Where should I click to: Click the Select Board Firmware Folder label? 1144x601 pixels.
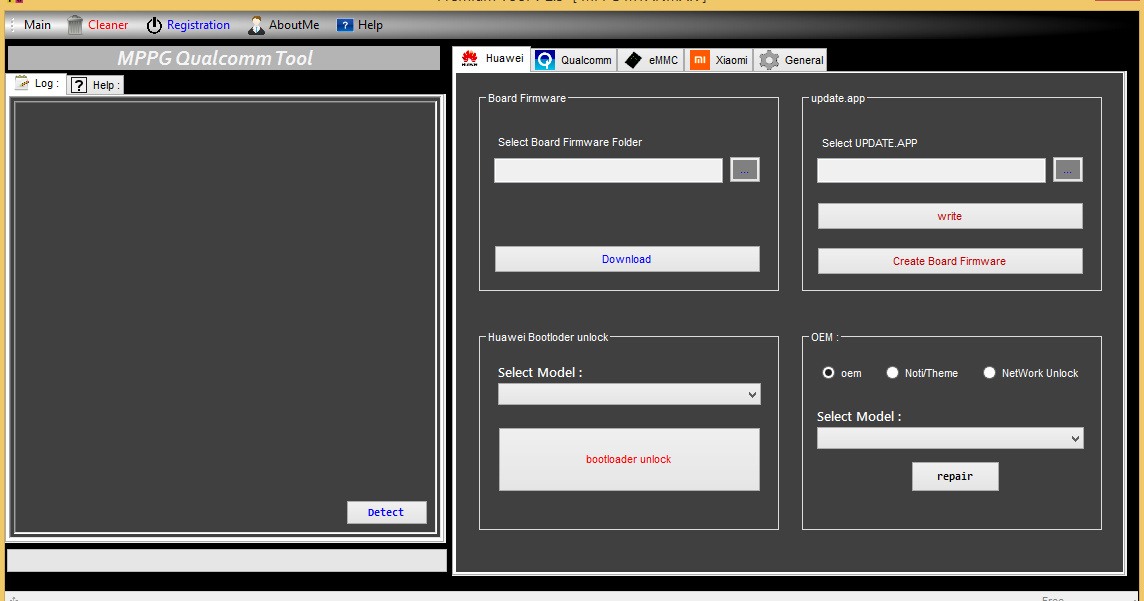click(570, 142)
